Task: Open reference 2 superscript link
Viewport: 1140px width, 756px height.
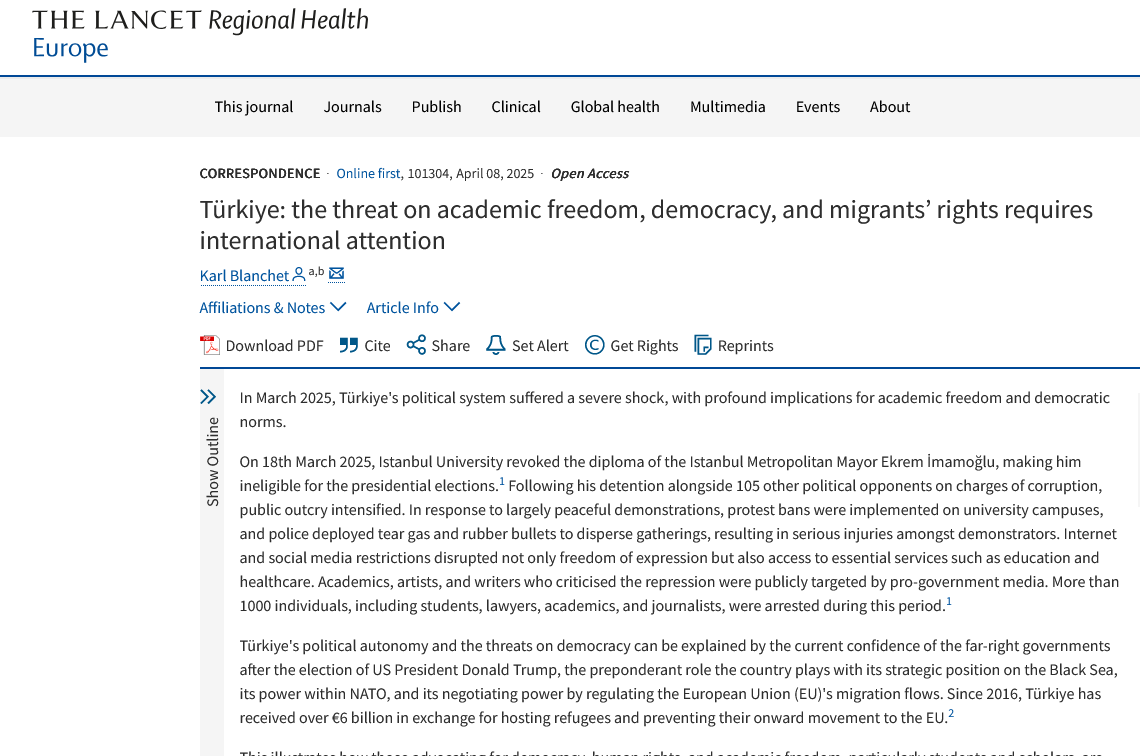Action: coord(951,713)
